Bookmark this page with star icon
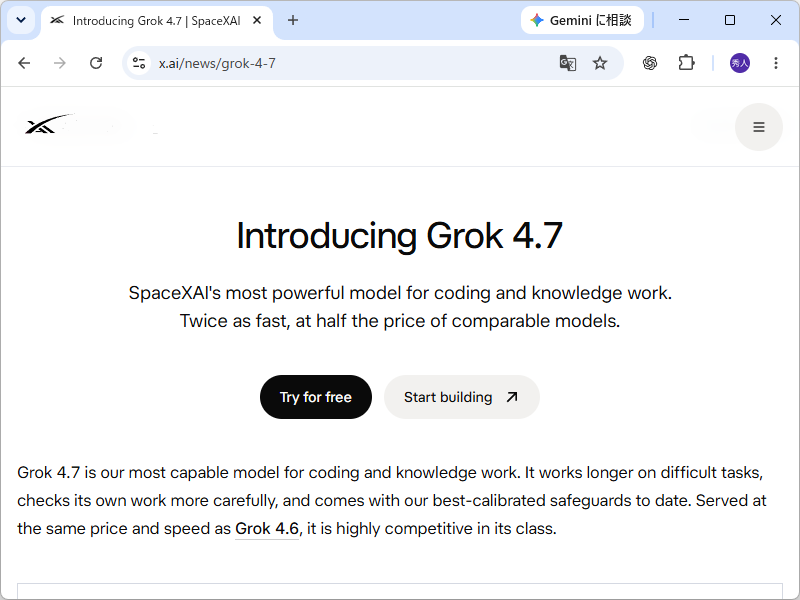The image size is (800, 600). 600,63
